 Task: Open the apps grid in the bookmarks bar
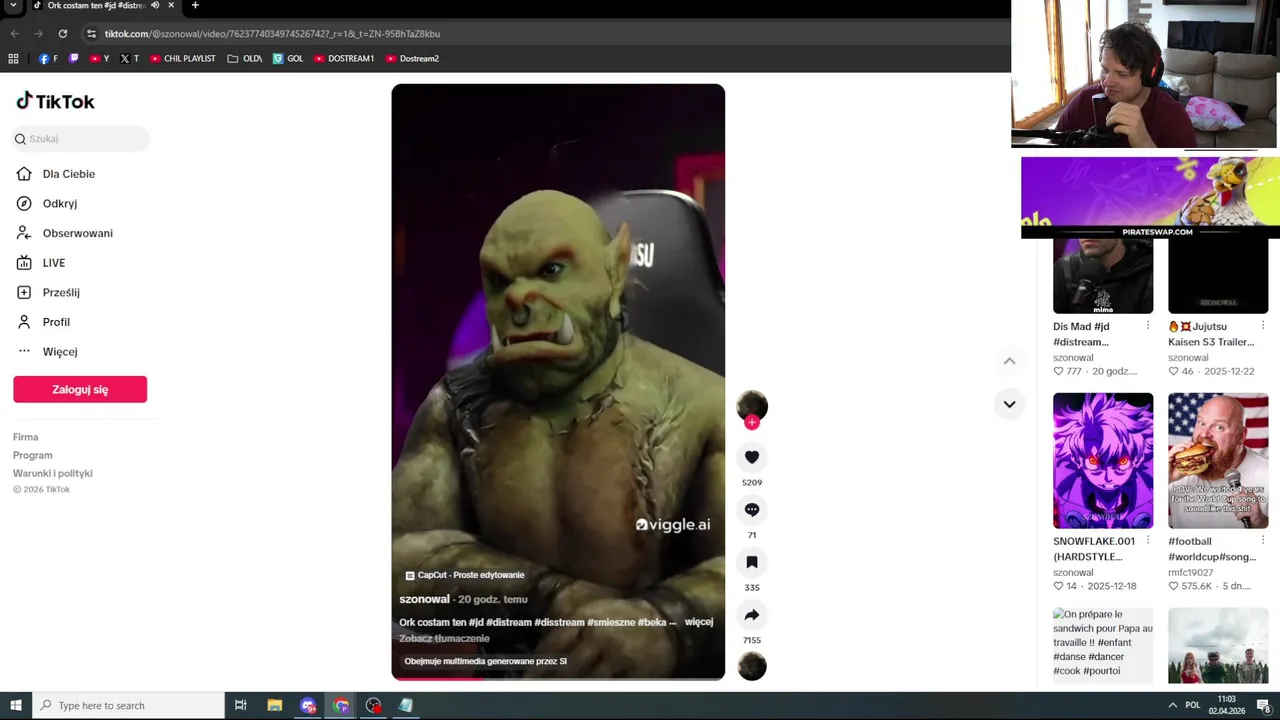pos(13,58)
